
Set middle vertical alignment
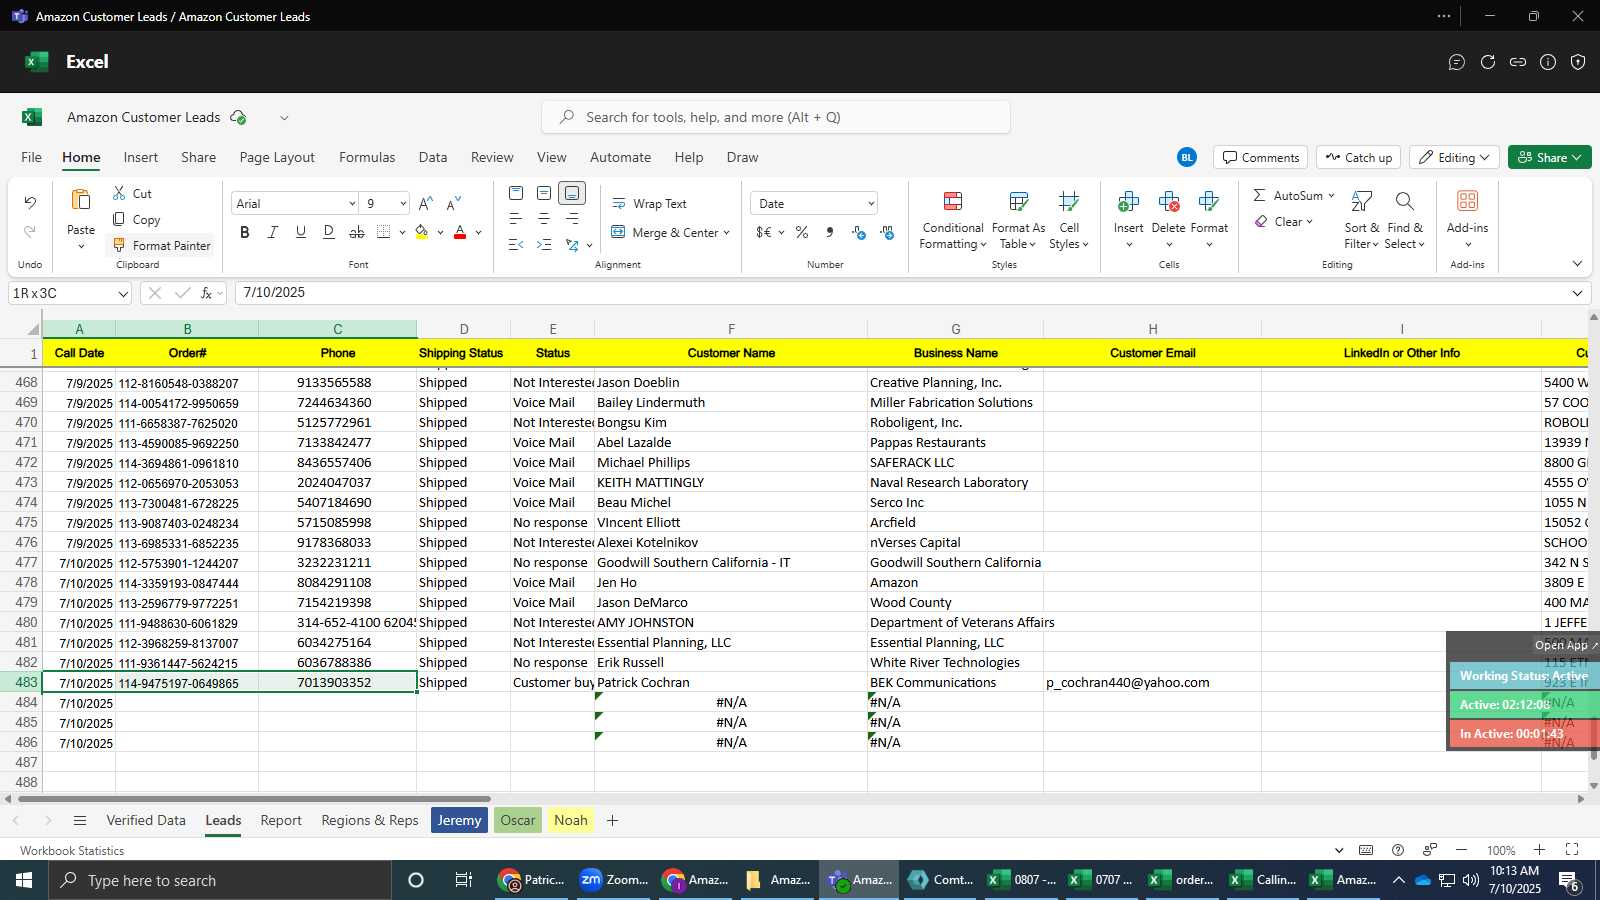[x=544, y=193]
